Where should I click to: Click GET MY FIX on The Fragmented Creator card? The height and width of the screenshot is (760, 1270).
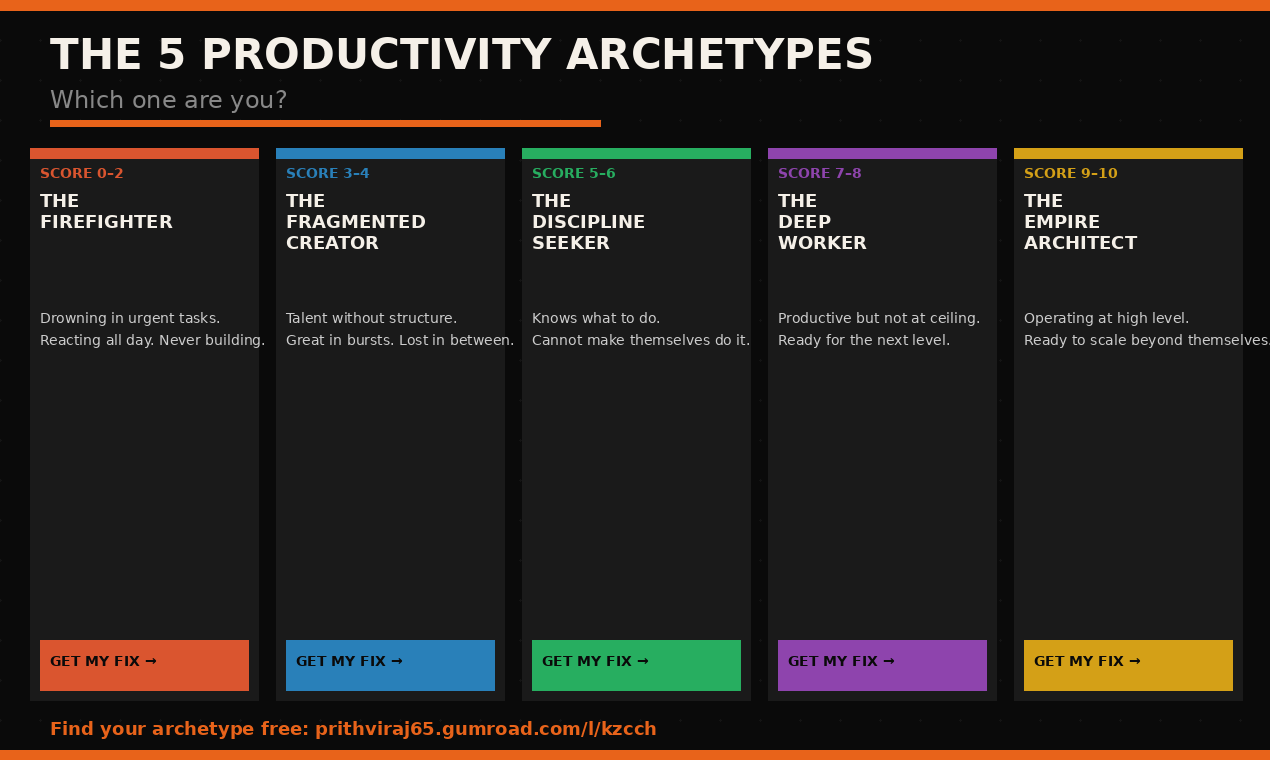pos(390,665)
